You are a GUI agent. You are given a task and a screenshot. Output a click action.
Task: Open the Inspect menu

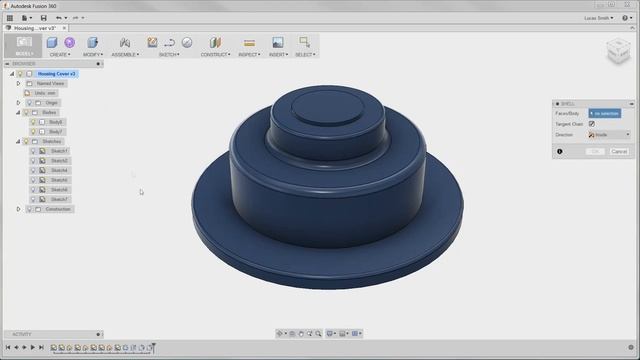point(249,54)
